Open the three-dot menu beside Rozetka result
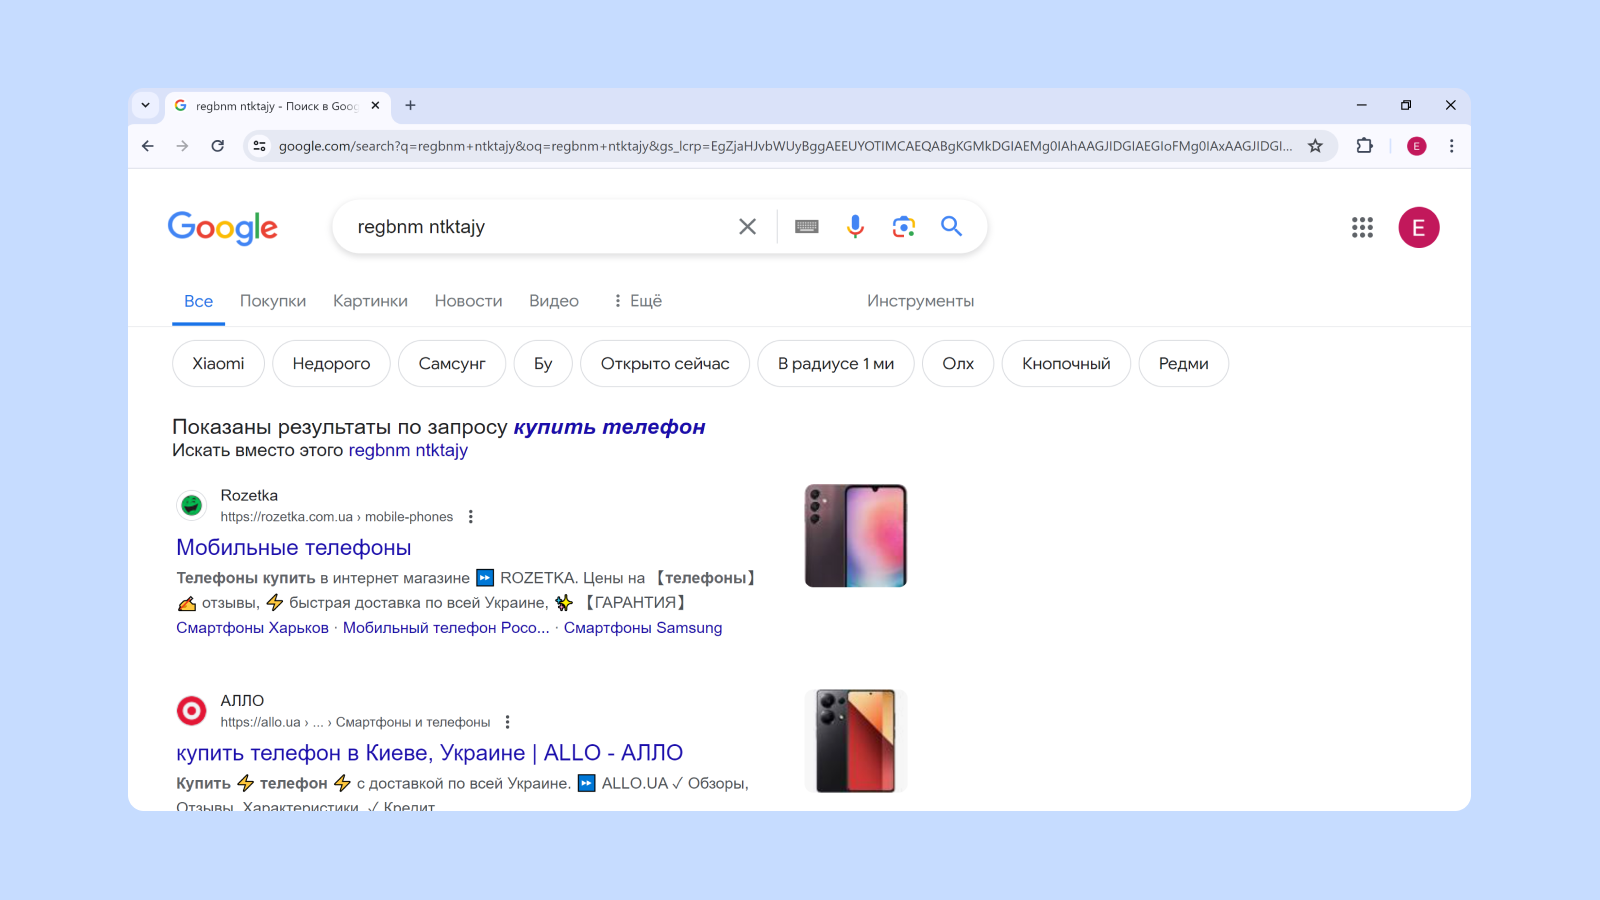This screenshot has width=1600, height=900. pos(470,517)
